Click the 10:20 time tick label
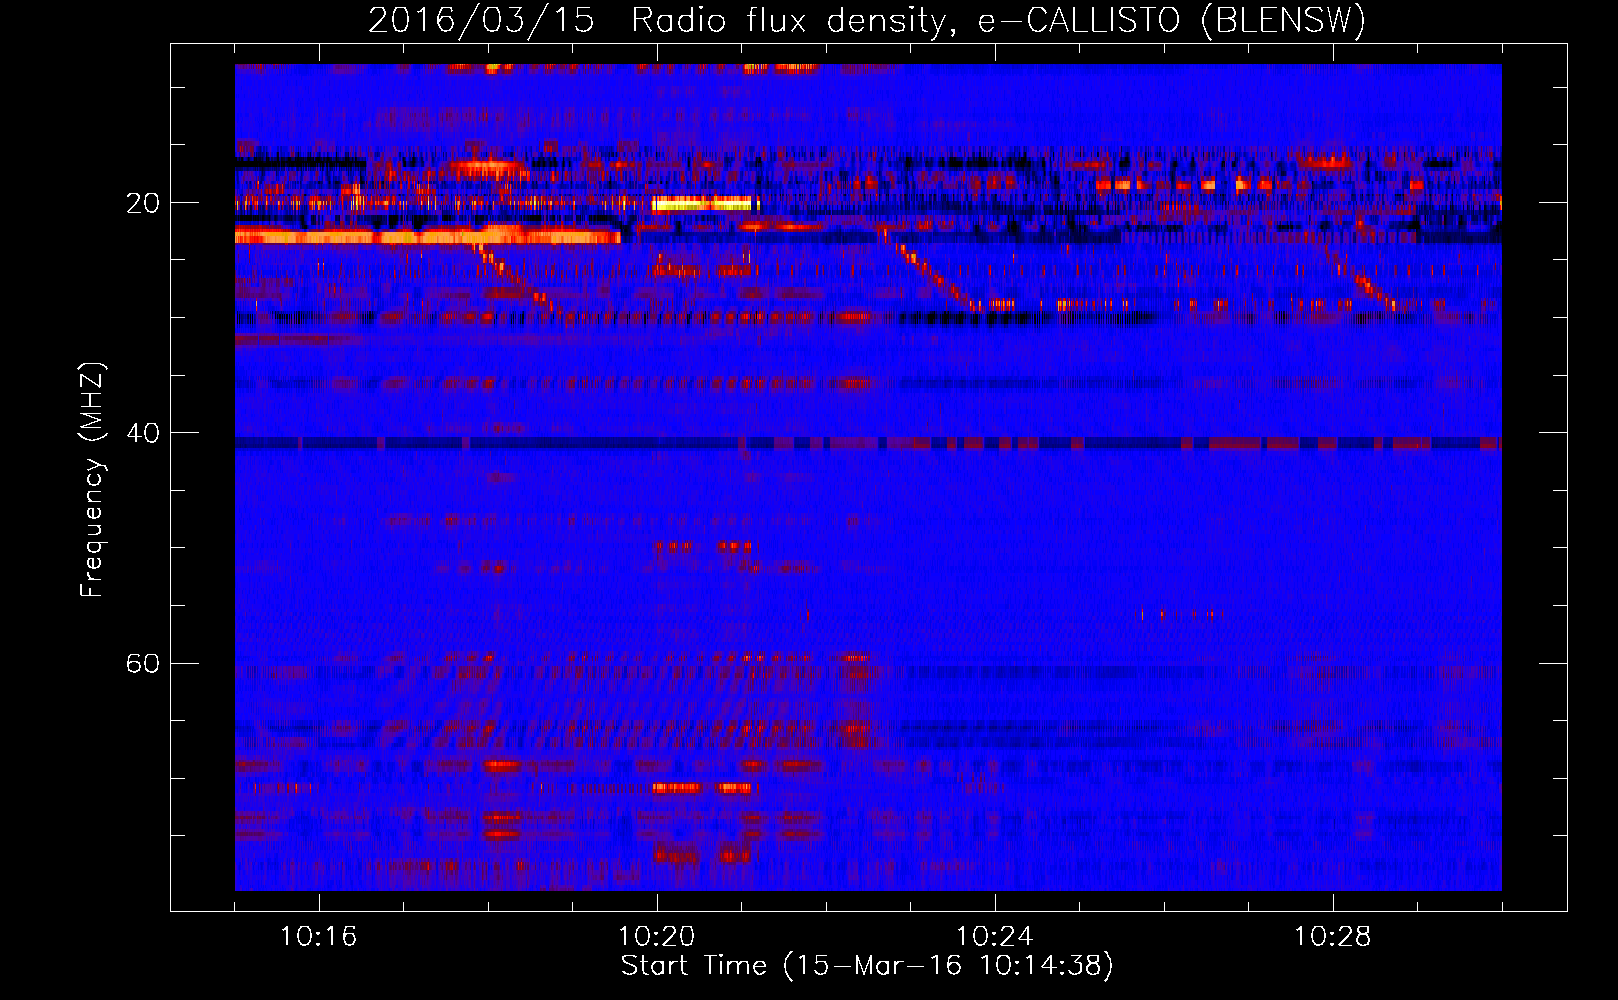1618x1000 pixels. coord(657,937)
